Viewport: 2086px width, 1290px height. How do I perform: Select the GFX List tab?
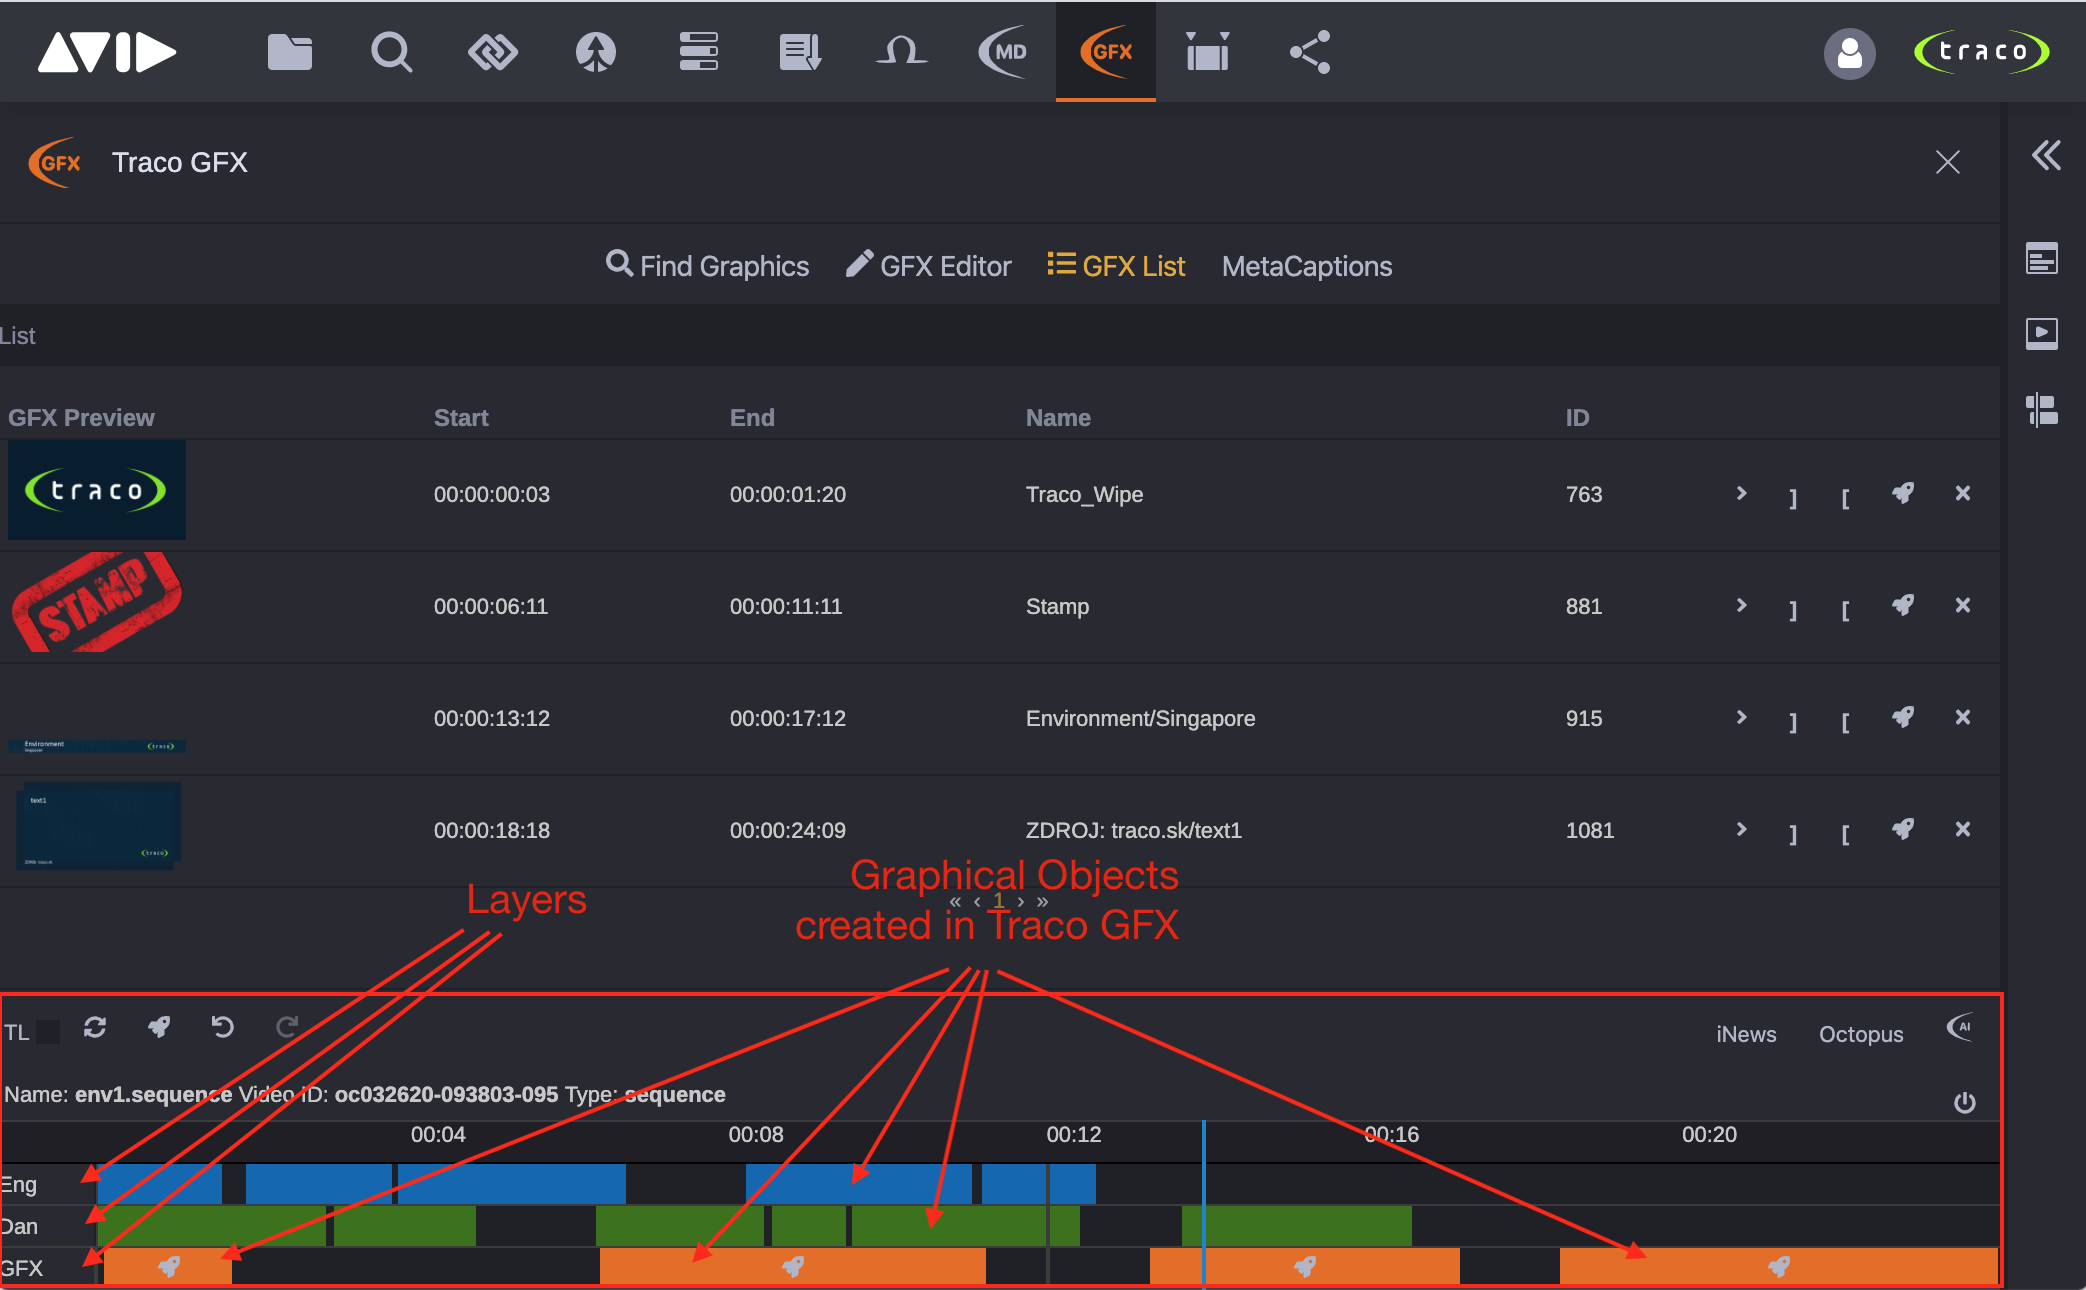pos(1116,266)
